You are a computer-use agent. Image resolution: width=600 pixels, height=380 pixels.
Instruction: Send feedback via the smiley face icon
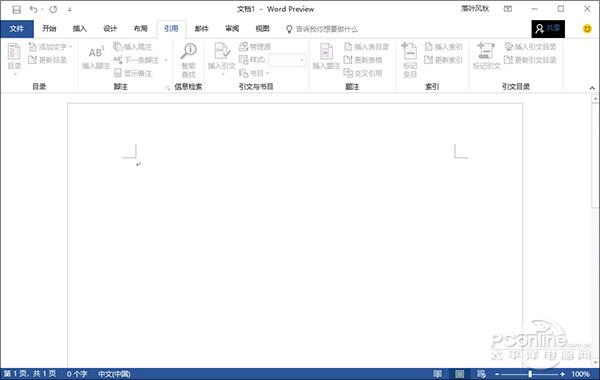point(587,29)
